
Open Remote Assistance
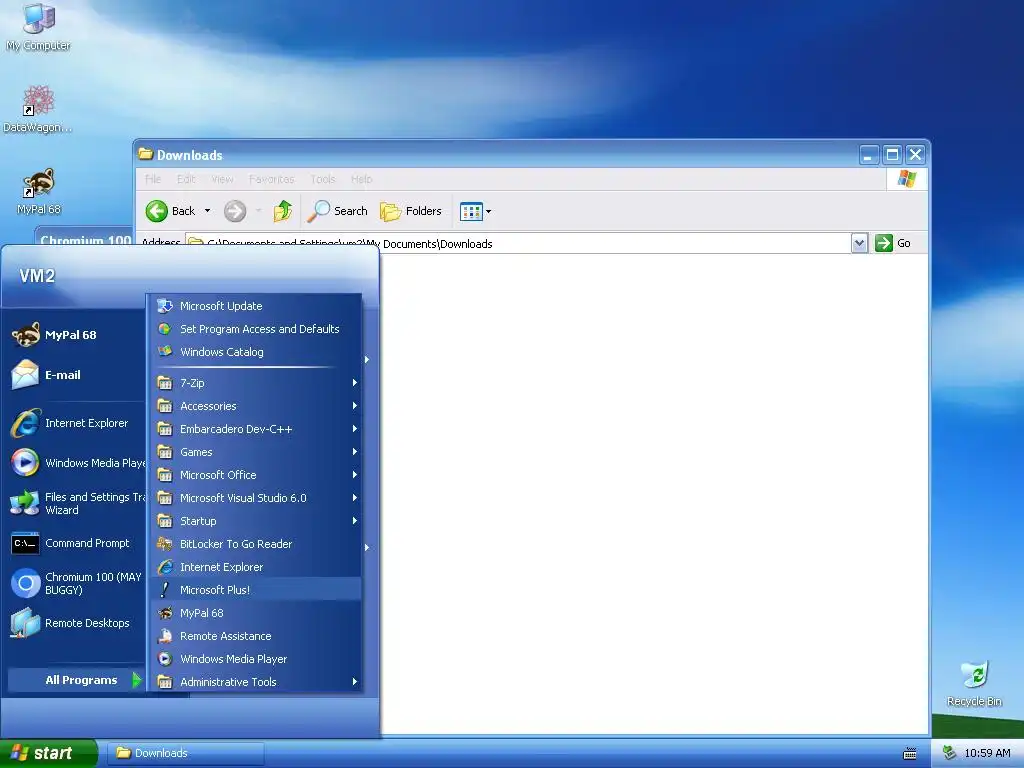256,636
